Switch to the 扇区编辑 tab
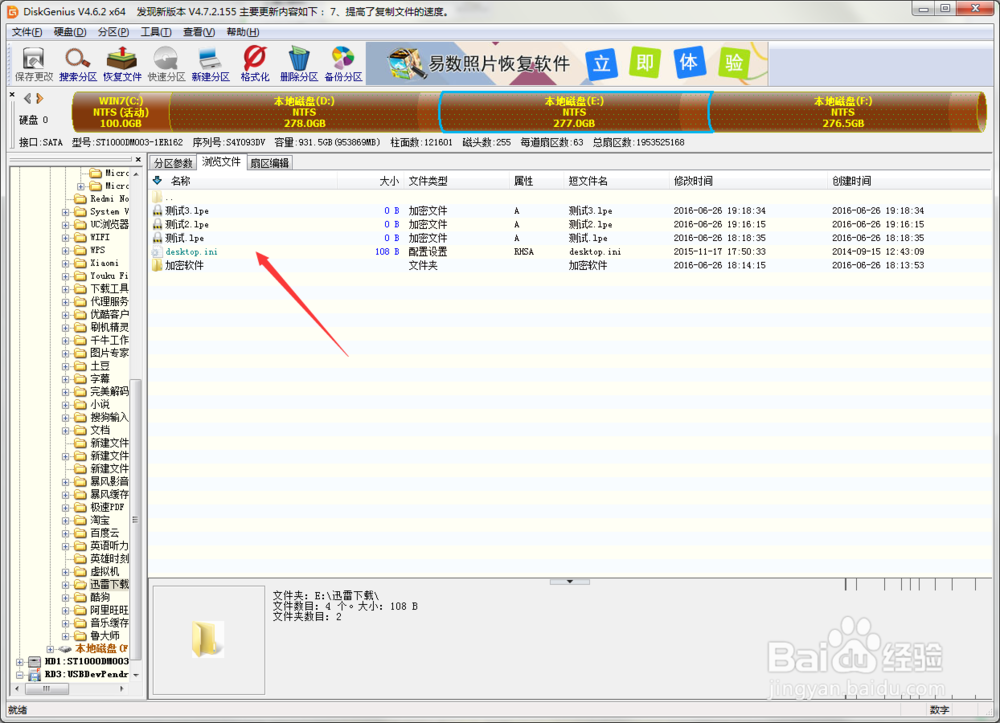The width and height of the screenshot is (1000, 723). 270,163
